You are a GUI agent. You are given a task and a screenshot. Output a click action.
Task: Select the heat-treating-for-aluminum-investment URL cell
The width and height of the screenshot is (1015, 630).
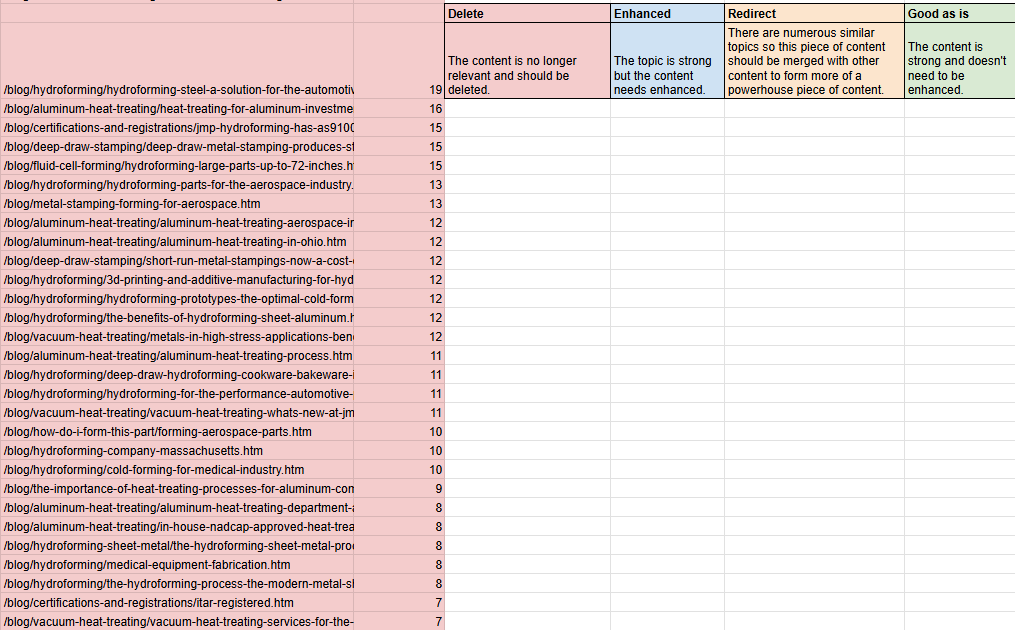click(x=178, y=109)
